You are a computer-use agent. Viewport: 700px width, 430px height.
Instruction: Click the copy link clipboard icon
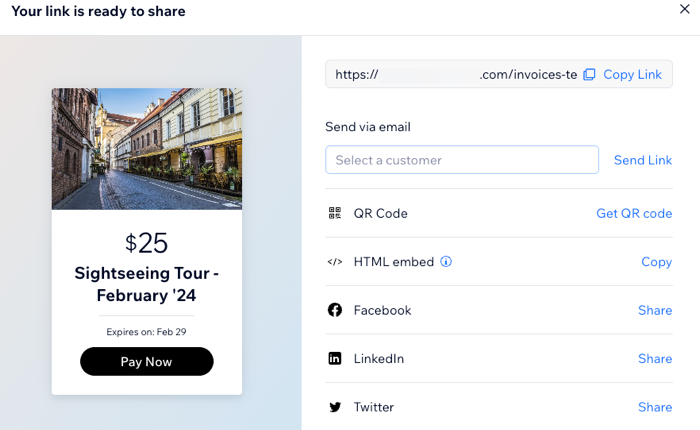(589, 75)
